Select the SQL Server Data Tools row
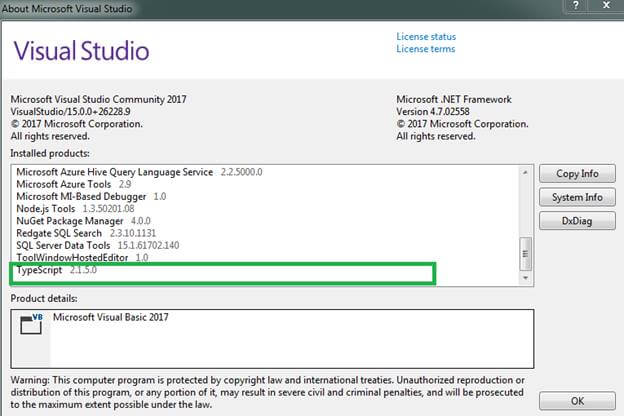 [98, 246]
